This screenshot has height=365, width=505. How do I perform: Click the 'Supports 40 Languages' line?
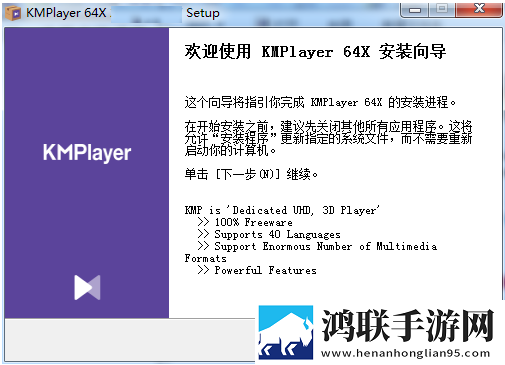coord(269,234)
